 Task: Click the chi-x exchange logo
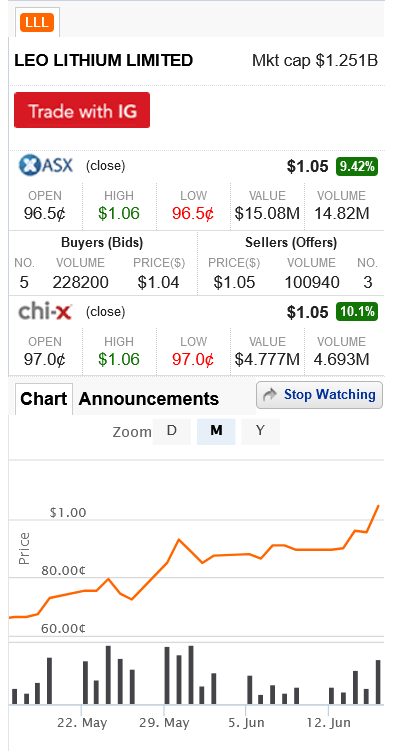[x=45, y=312]
